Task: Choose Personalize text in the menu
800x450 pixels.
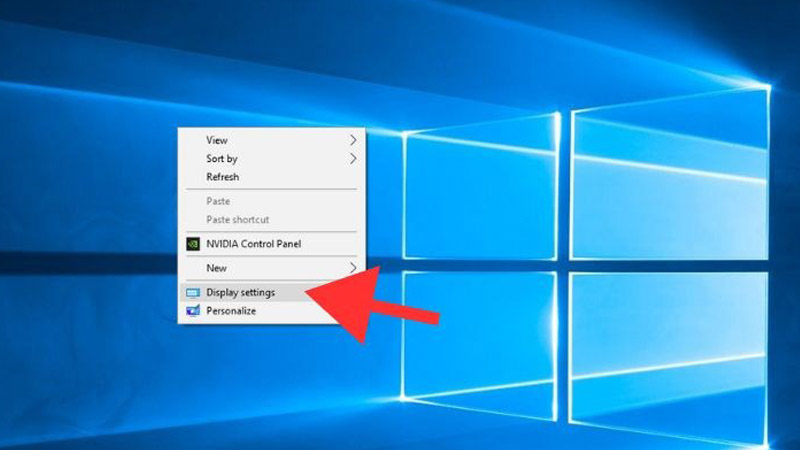Action: point(231,311)
